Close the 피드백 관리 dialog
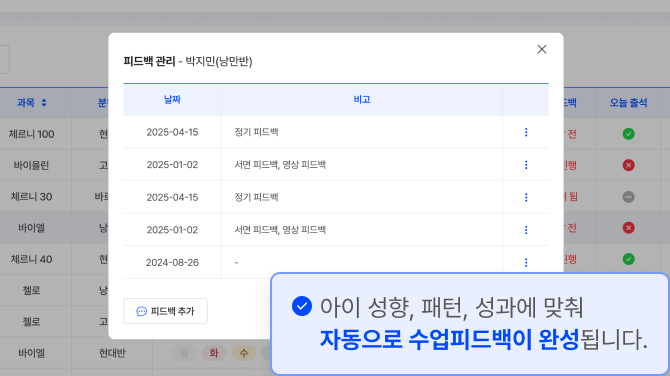This screenshot has width=670, height=376. (542, 49)
